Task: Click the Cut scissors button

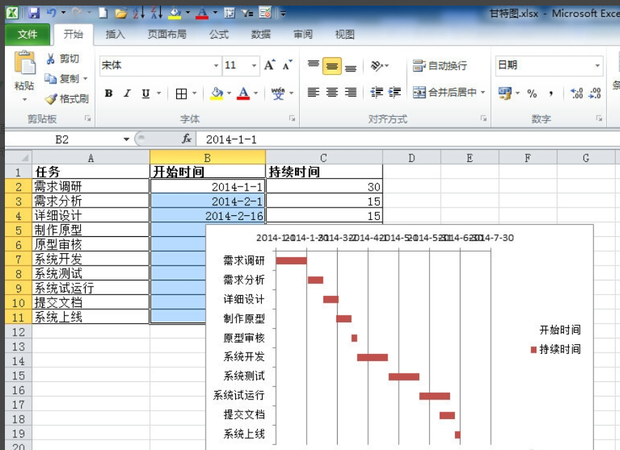Action: [62, 59]
